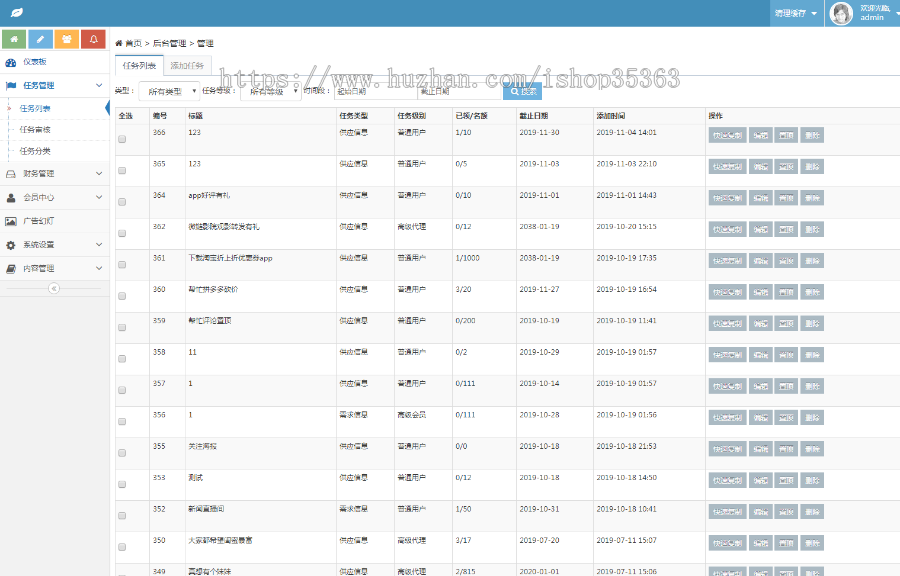Collapse sidebar with double-arrow icon

click(54, 288)
